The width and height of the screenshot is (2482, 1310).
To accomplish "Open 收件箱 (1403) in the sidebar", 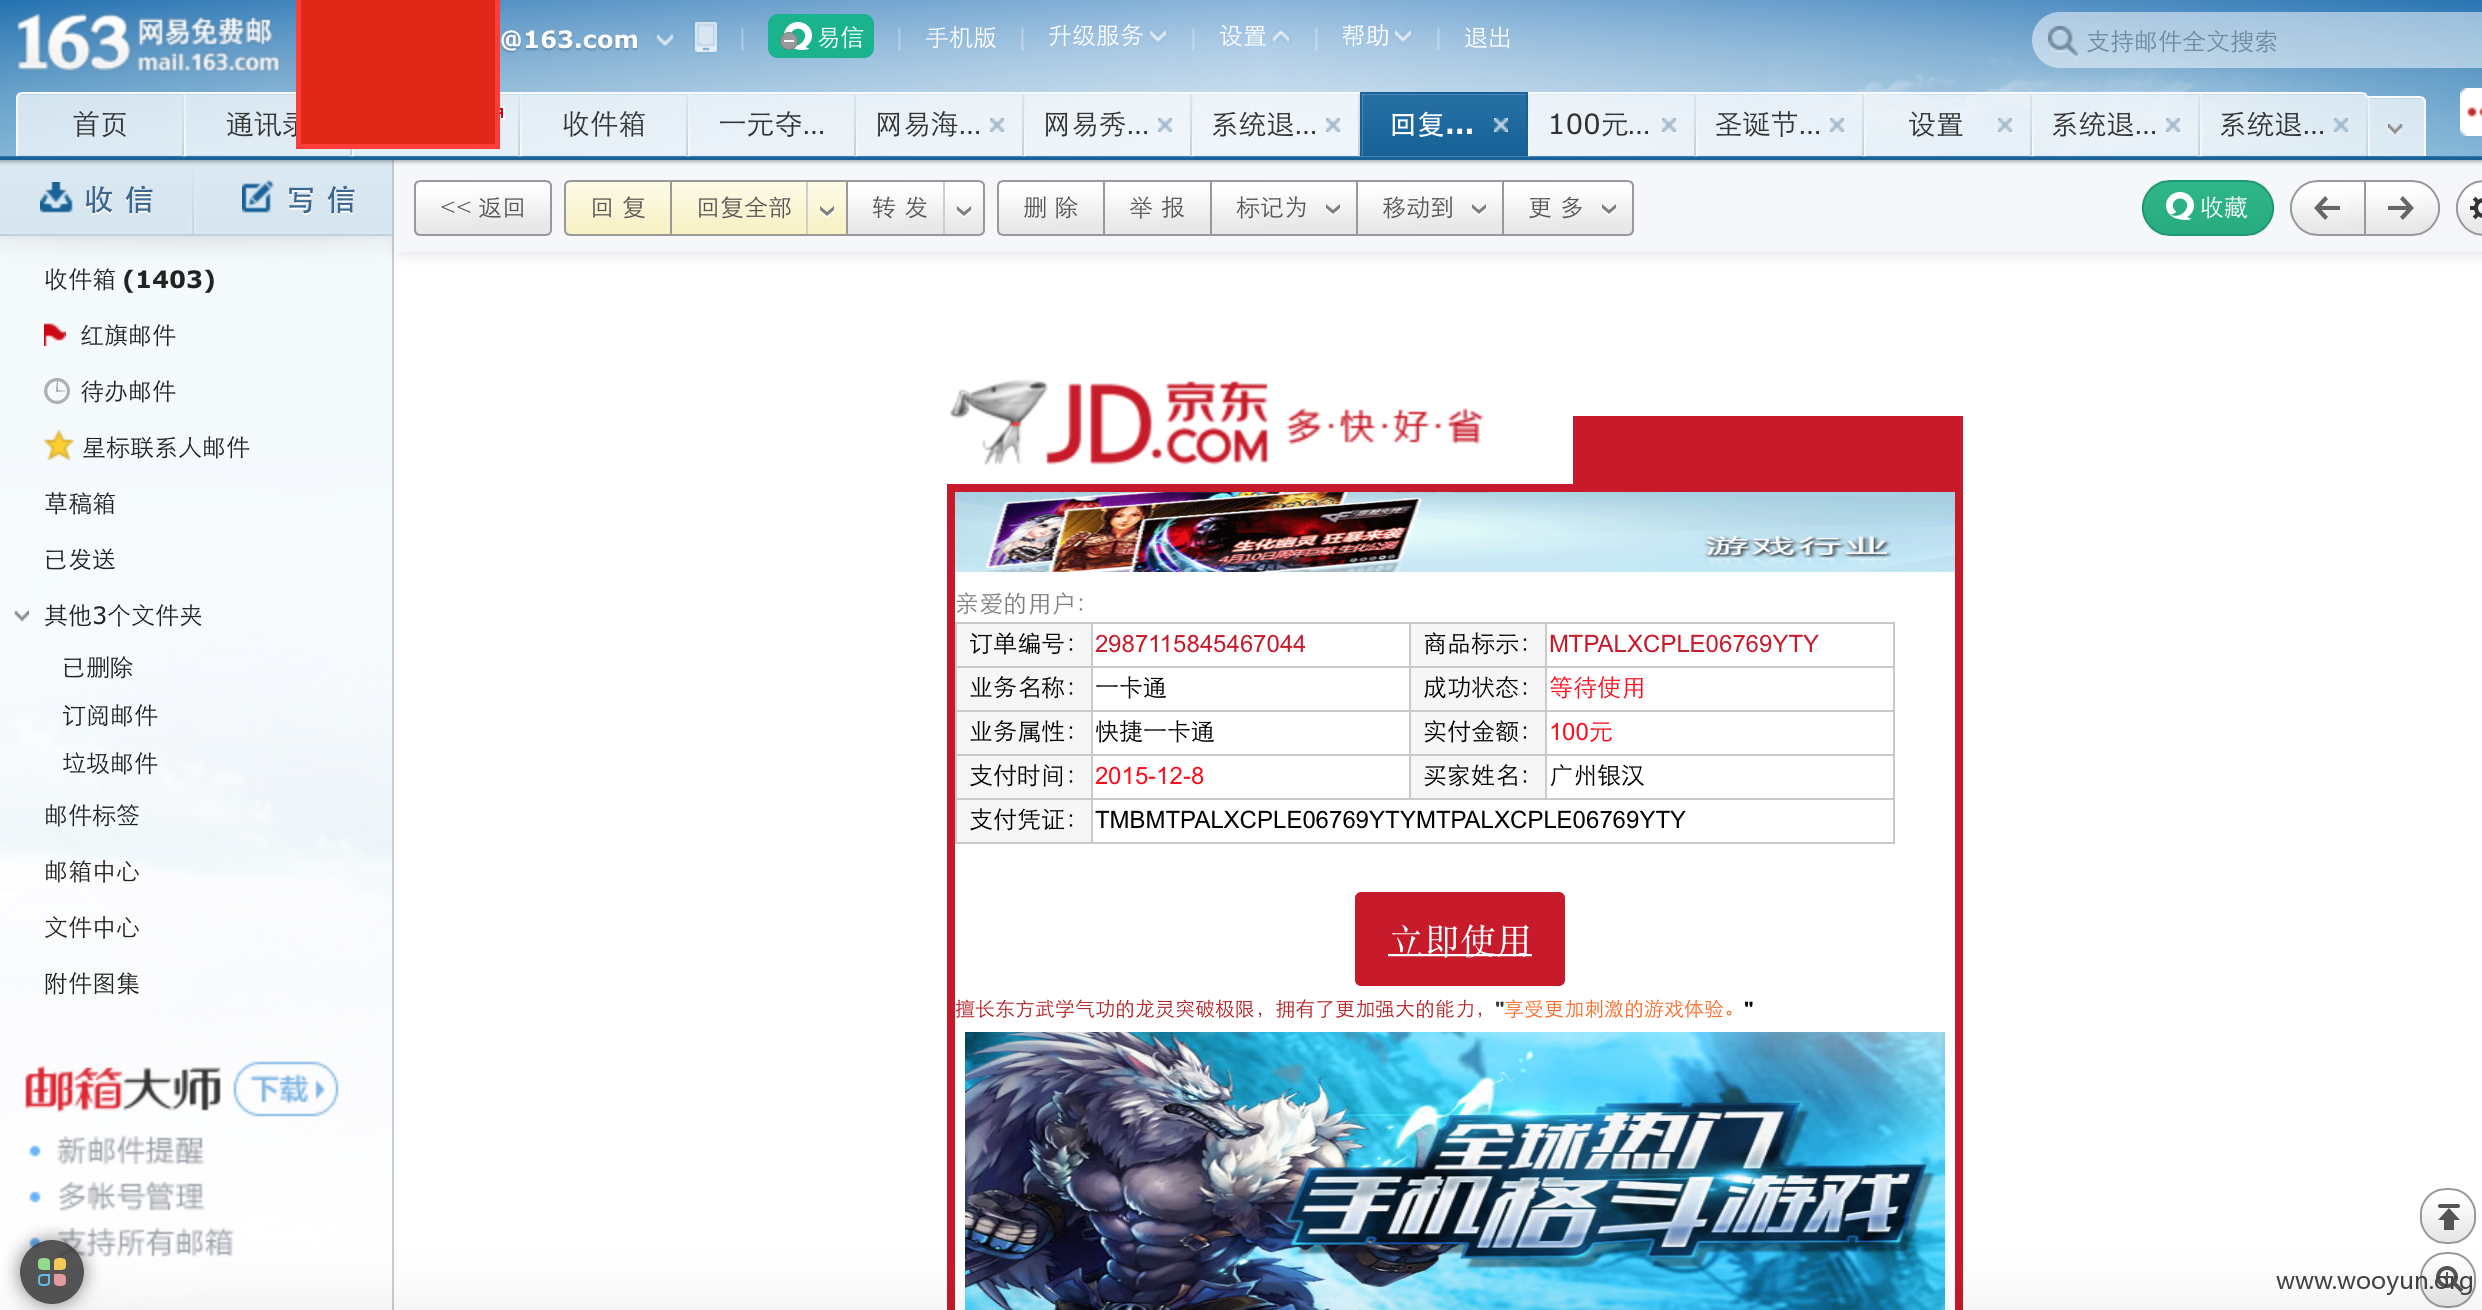I will 130,279.
